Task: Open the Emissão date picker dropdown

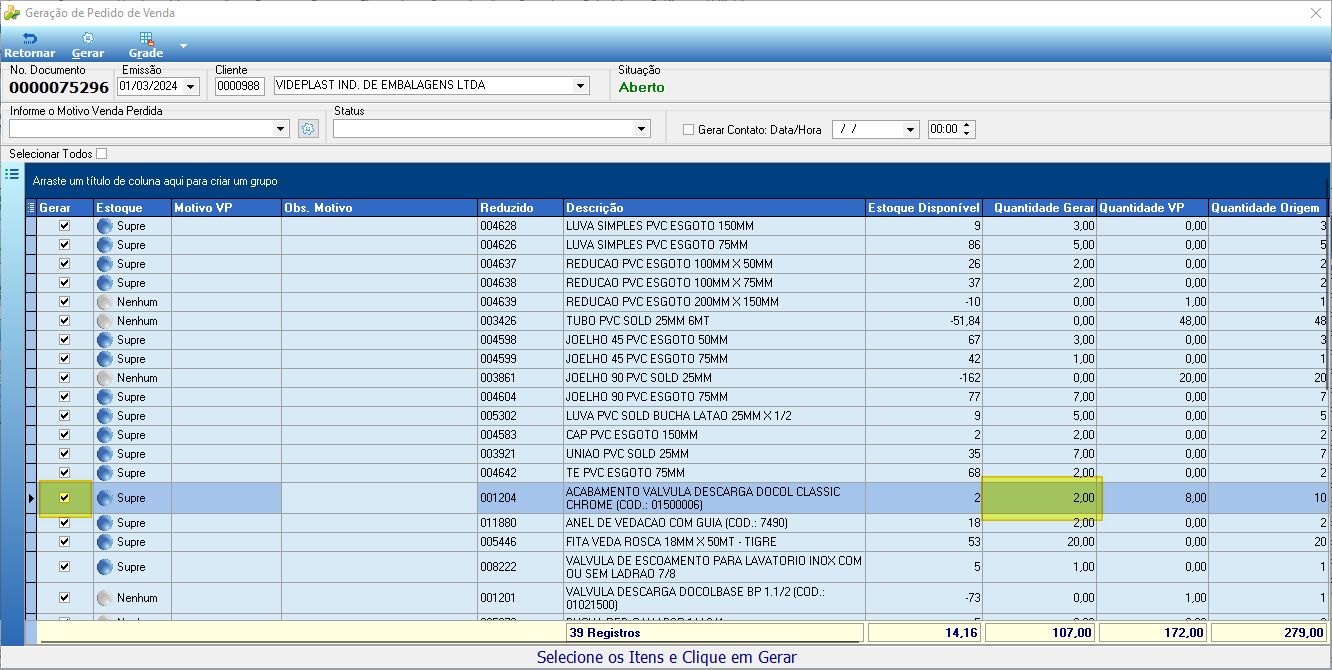Action: [191, 86]
